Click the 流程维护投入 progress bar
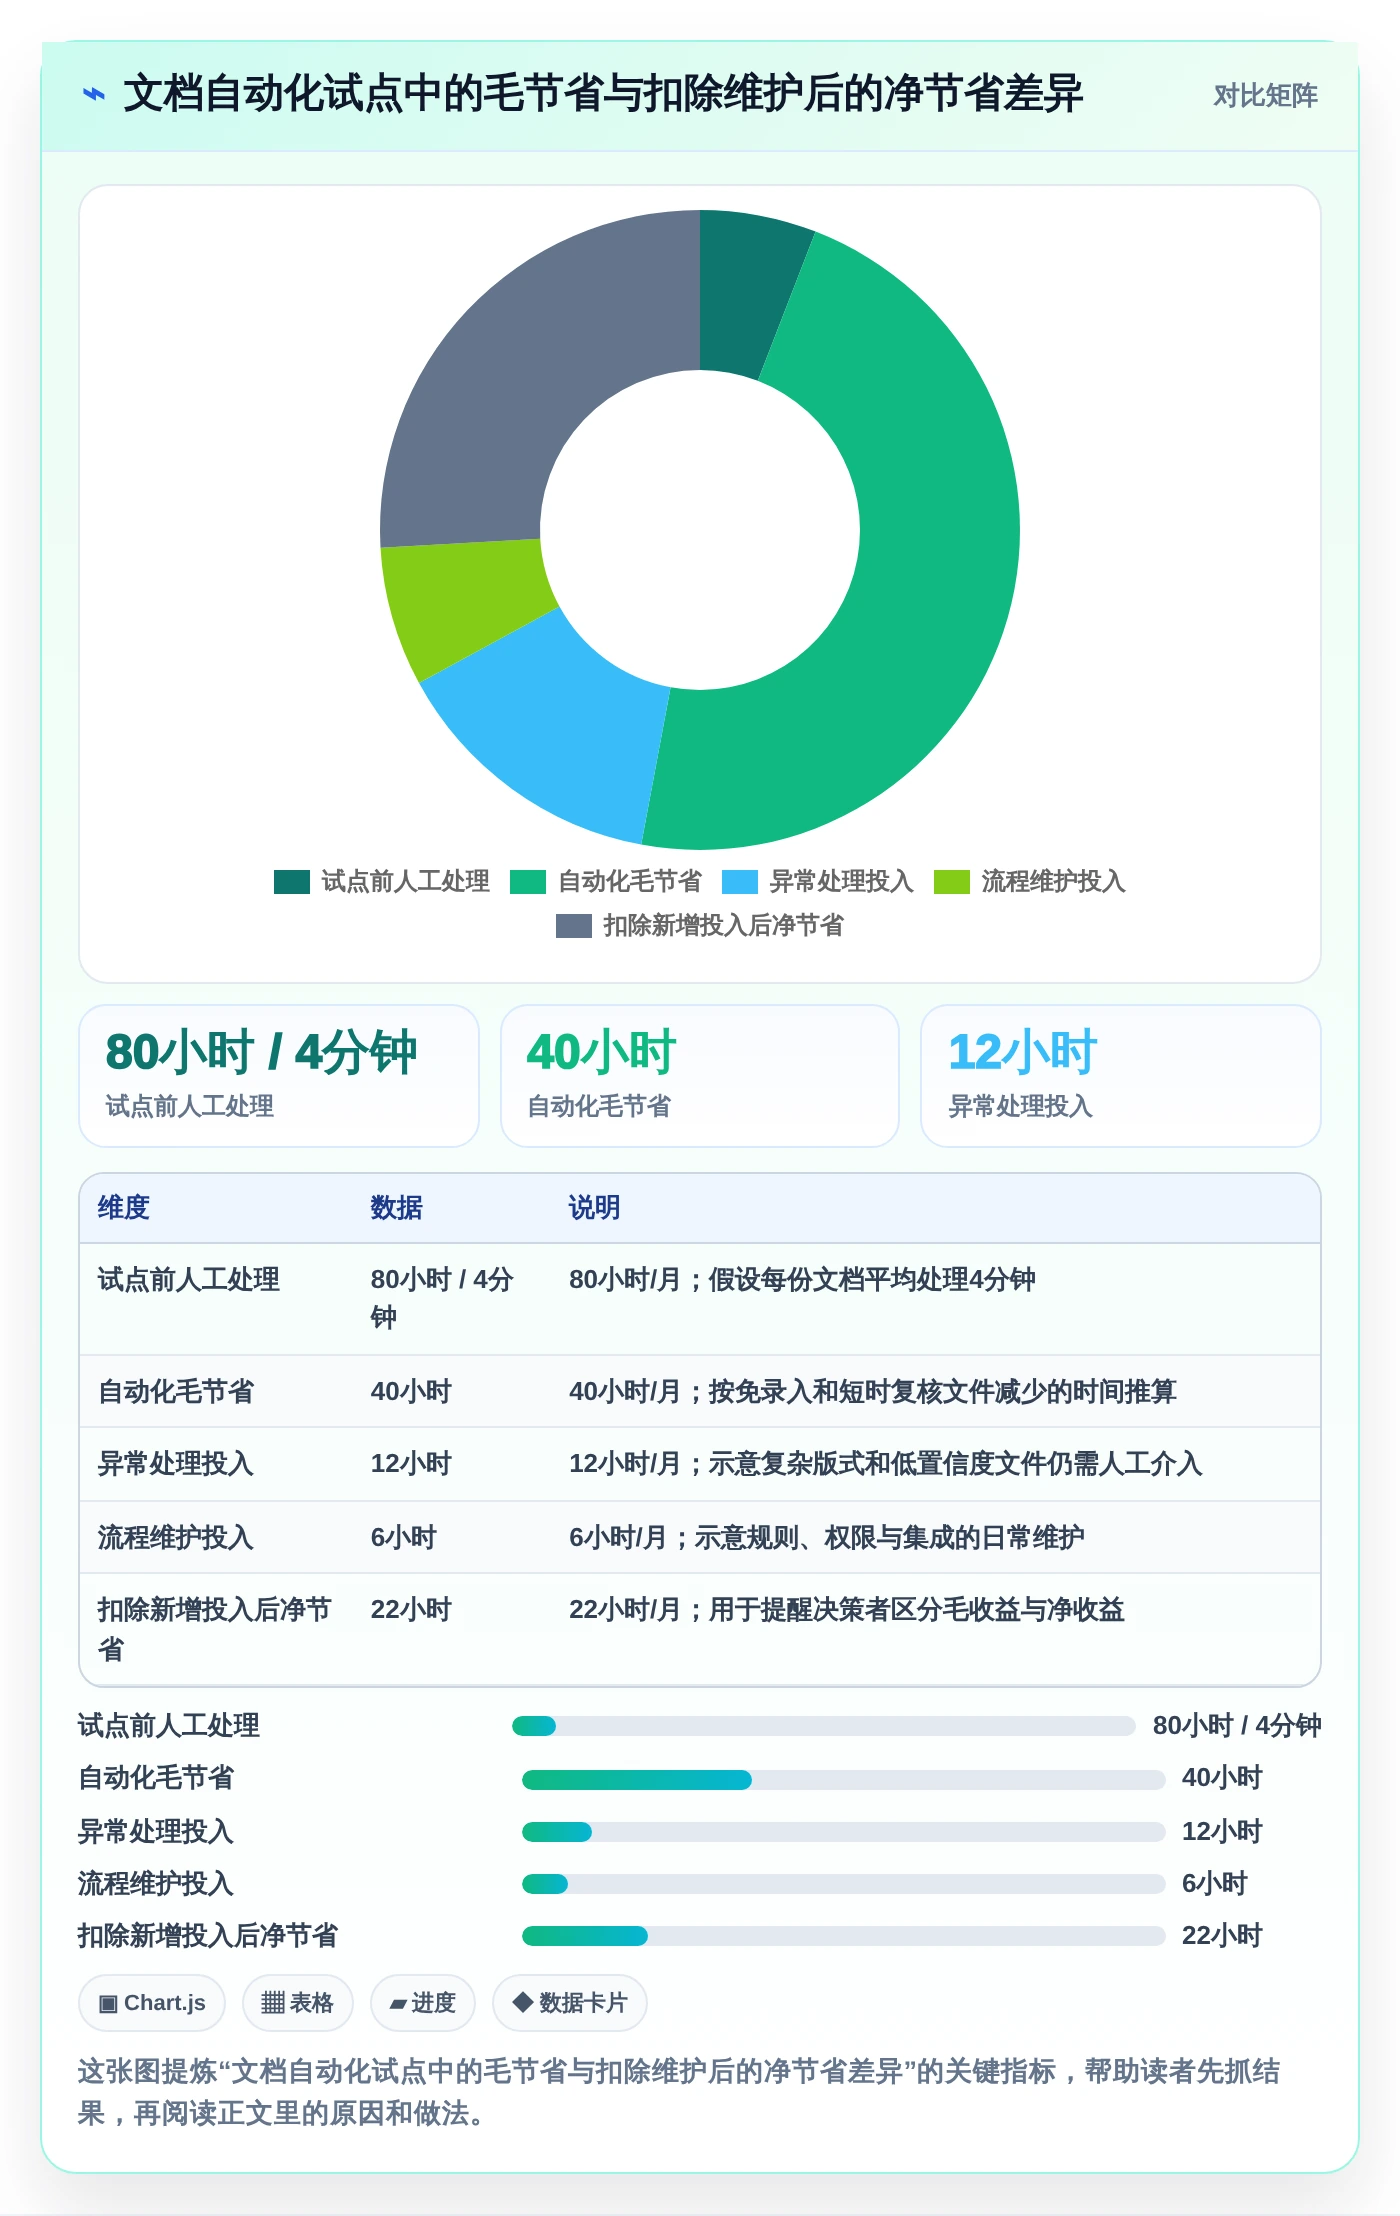The height and width of the screenshot is (2216, 1400). pyautogui.click(x=844, y=1884)
